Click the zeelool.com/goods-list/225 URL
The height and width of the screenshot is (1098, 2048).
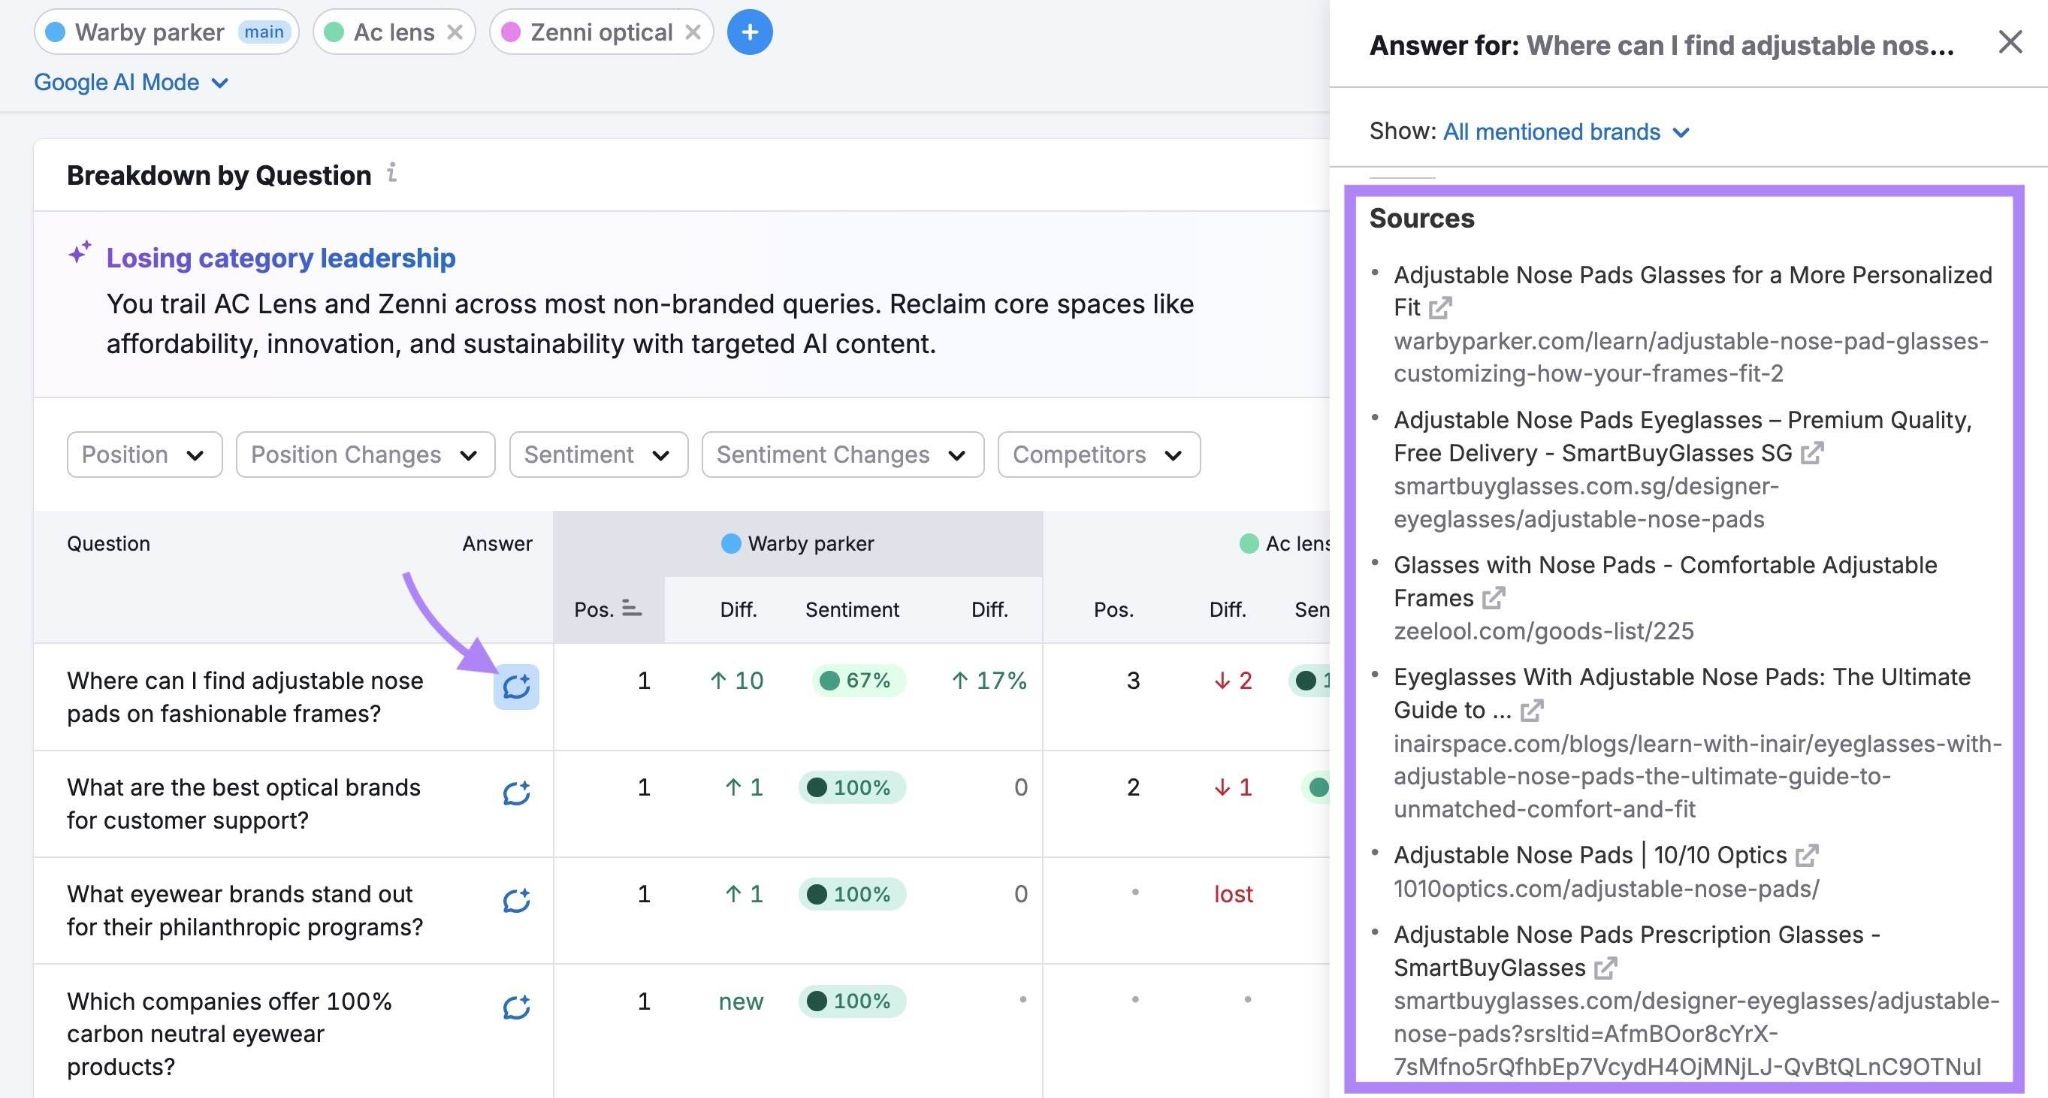tap(1544, 631)
